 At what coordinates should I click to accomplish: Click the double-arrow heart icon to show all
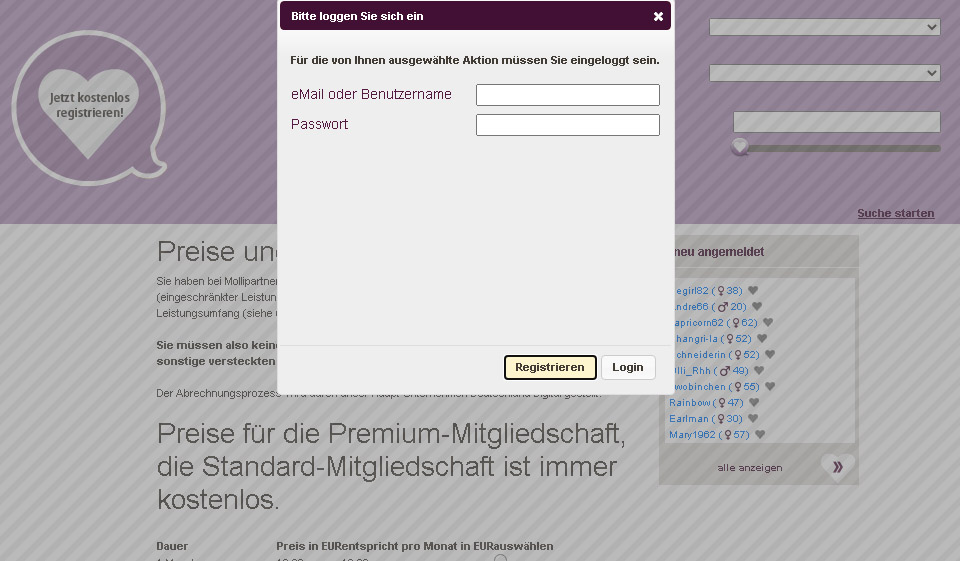[837, 467]
